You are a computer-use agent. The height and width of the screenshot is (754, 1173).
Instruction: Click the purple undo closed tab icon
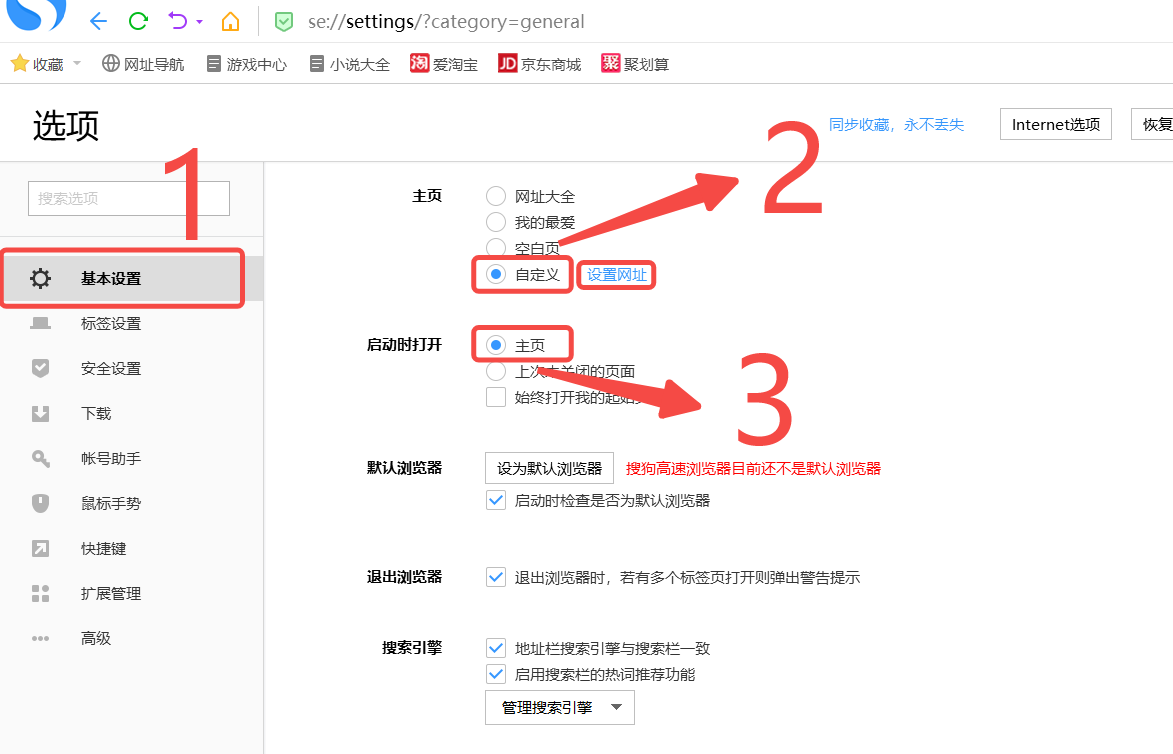click(x=178, y=21)
